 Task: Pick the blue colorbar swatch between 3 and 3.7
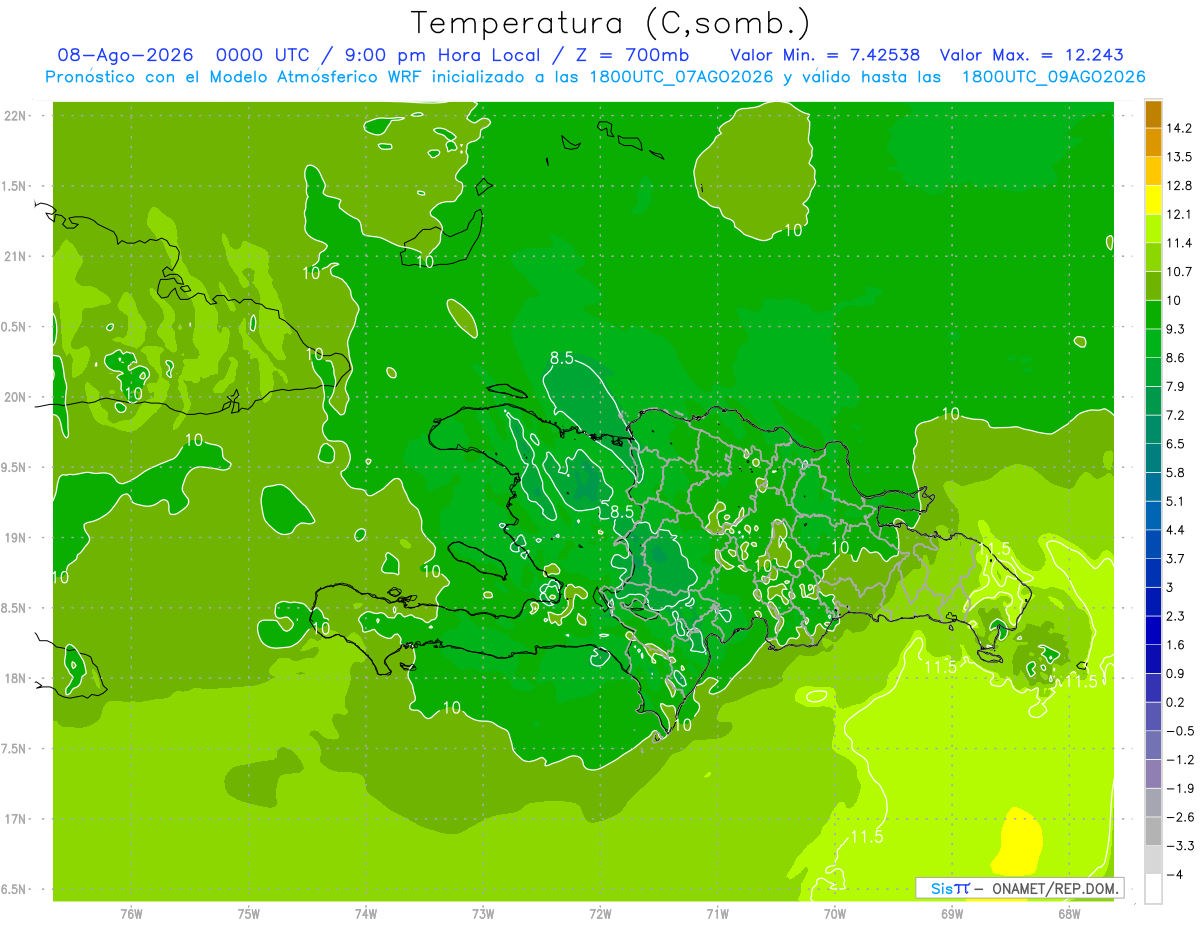coord(1153,573)
